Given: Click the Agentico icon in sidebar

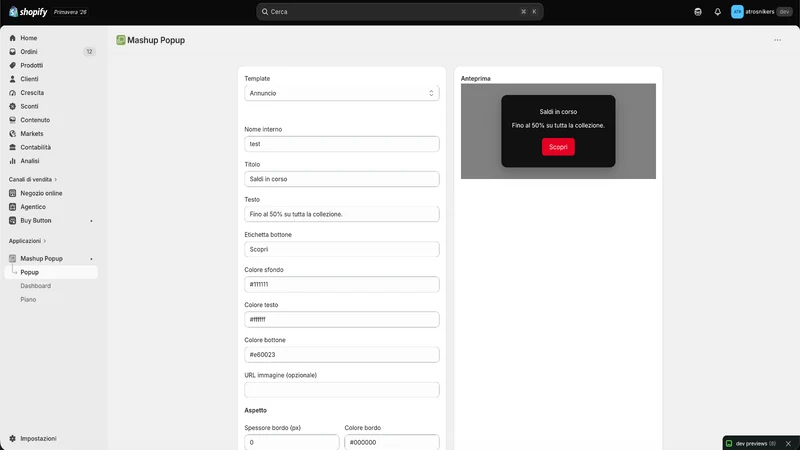Looking at the screenshot, I should pyautogui.click(x=13, y=207).
